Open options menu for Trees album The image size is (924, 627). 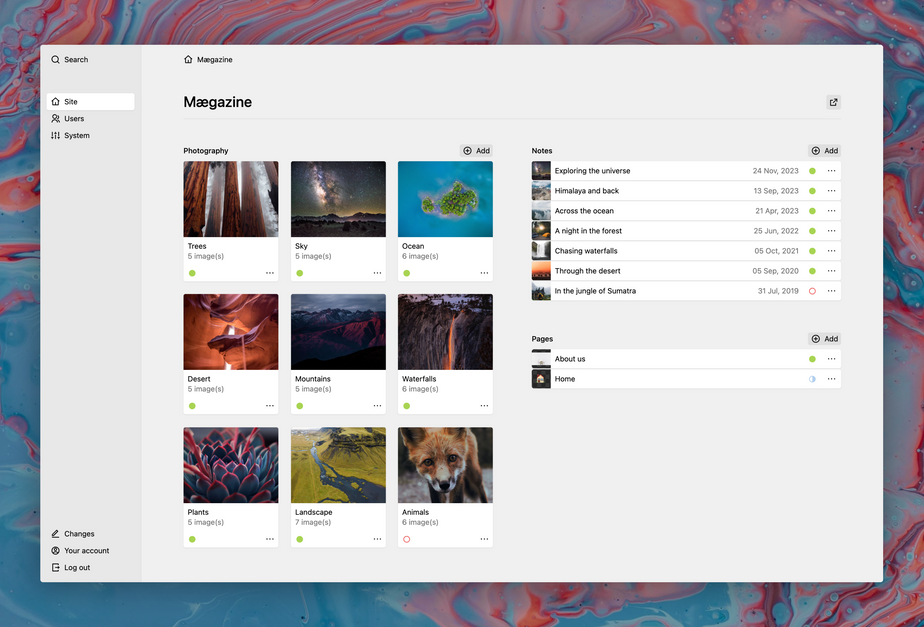270,273
